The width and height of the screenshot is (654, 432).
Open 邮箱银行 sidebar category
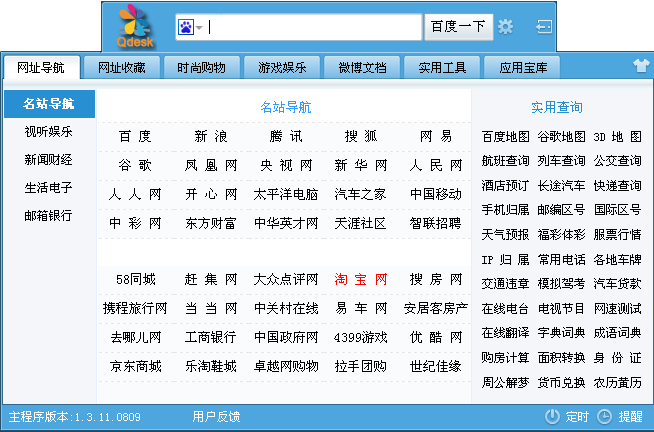tap(48, 216)
